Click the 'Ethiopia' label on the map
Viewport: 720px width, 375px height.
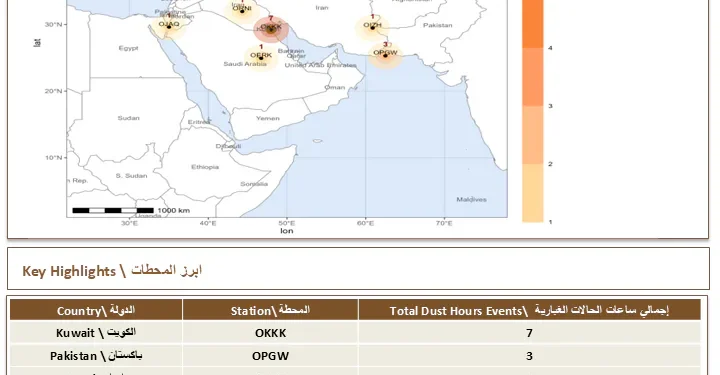pos(205,167)
